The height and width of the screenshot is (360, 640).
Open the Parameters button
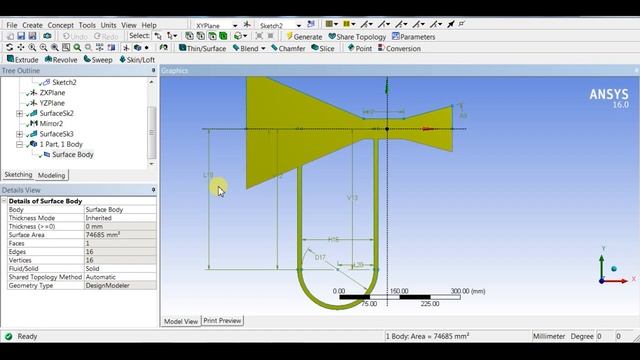pyautogui.click(x=413, y=37)
